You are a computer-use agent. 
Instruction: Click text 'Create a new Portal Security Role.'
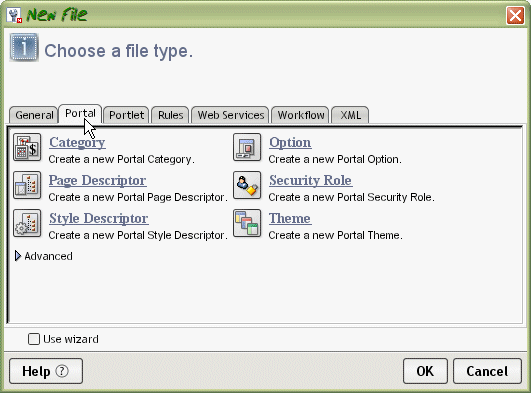point(352,197)
